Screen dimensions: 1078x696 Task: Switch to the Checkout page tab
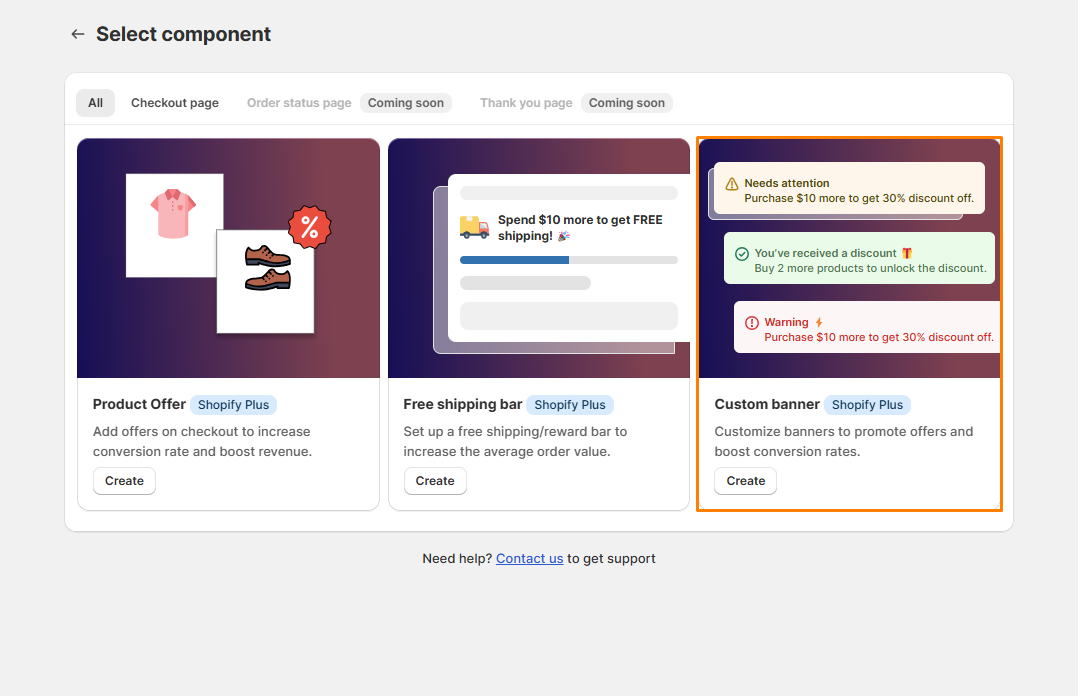point(174,102)
